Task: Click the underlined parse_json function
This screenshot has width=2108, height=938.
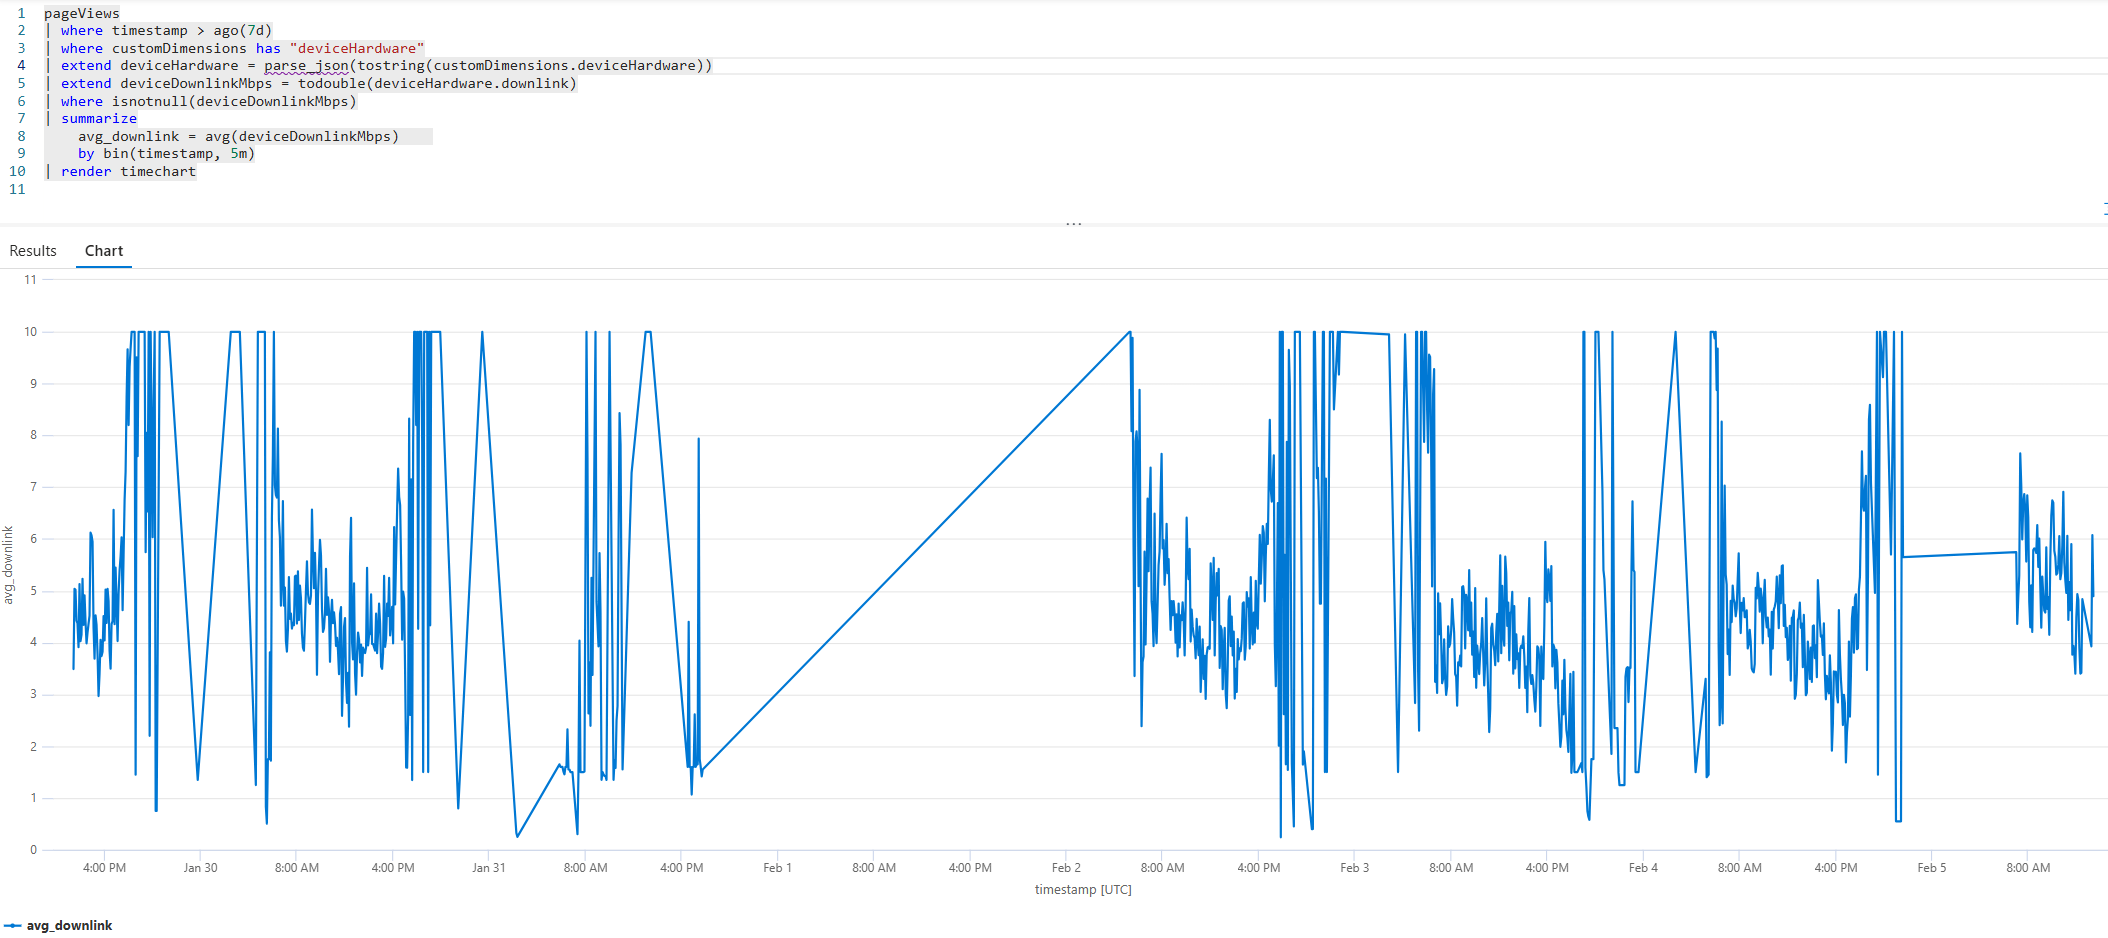Action: 306,66
